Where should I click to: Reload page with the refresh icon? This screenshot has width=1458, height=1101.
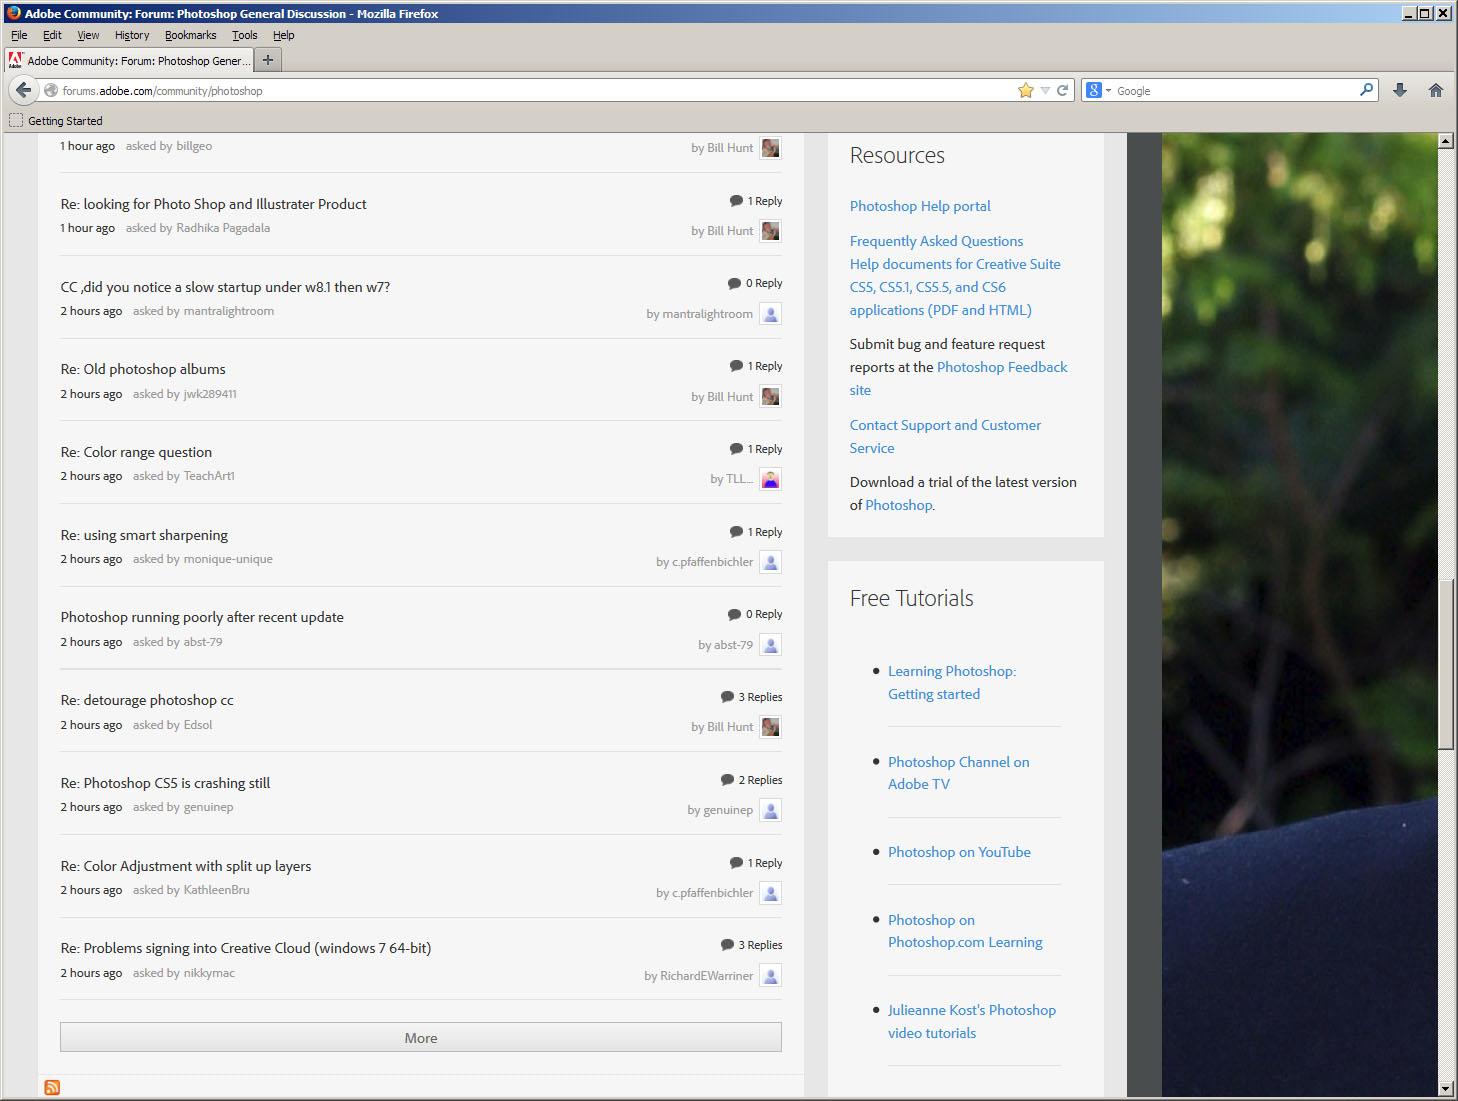[1062, 90]
